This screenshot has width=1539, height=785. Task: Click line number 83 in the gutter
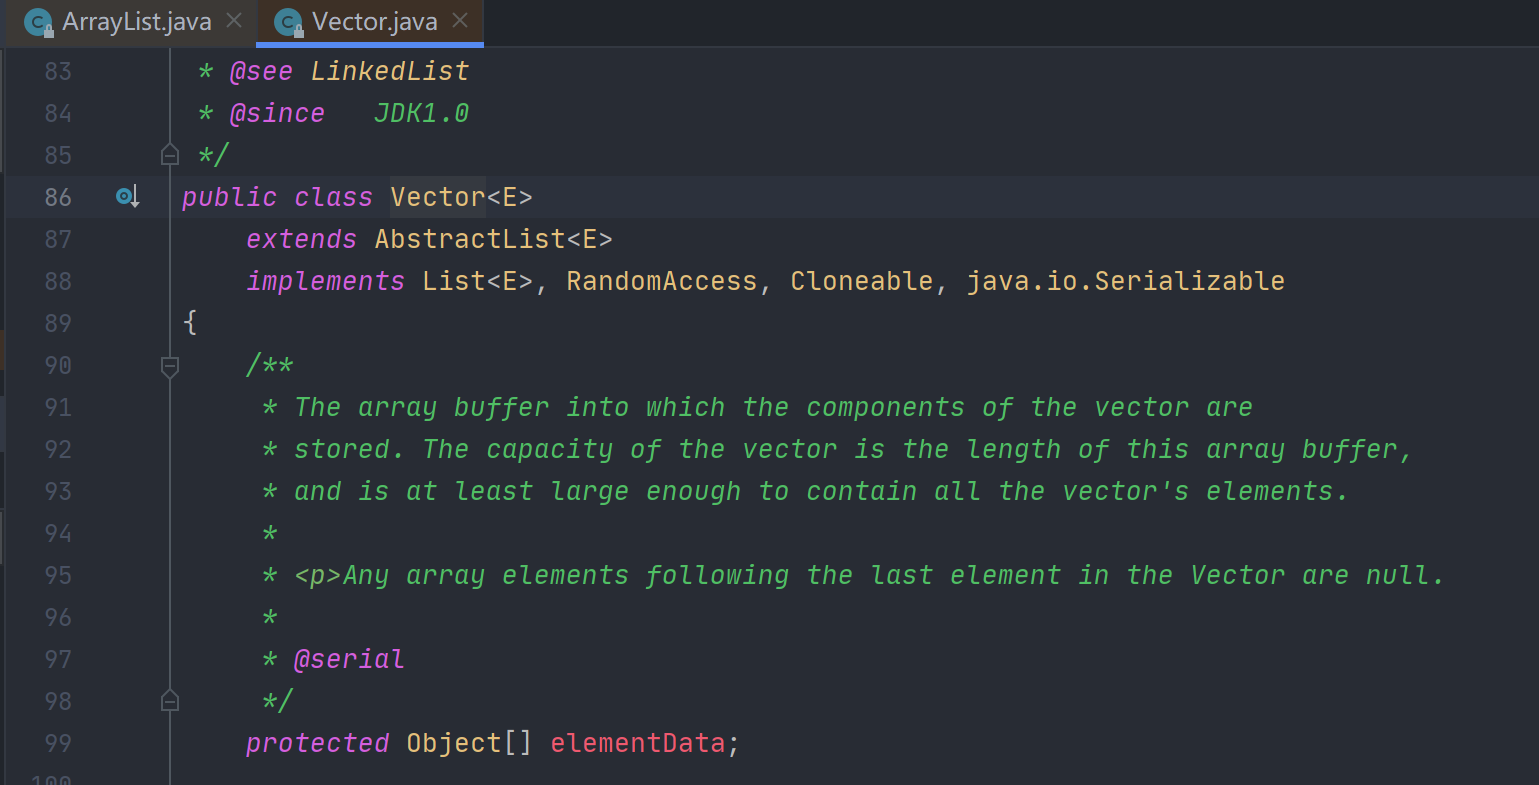[58, 71]
